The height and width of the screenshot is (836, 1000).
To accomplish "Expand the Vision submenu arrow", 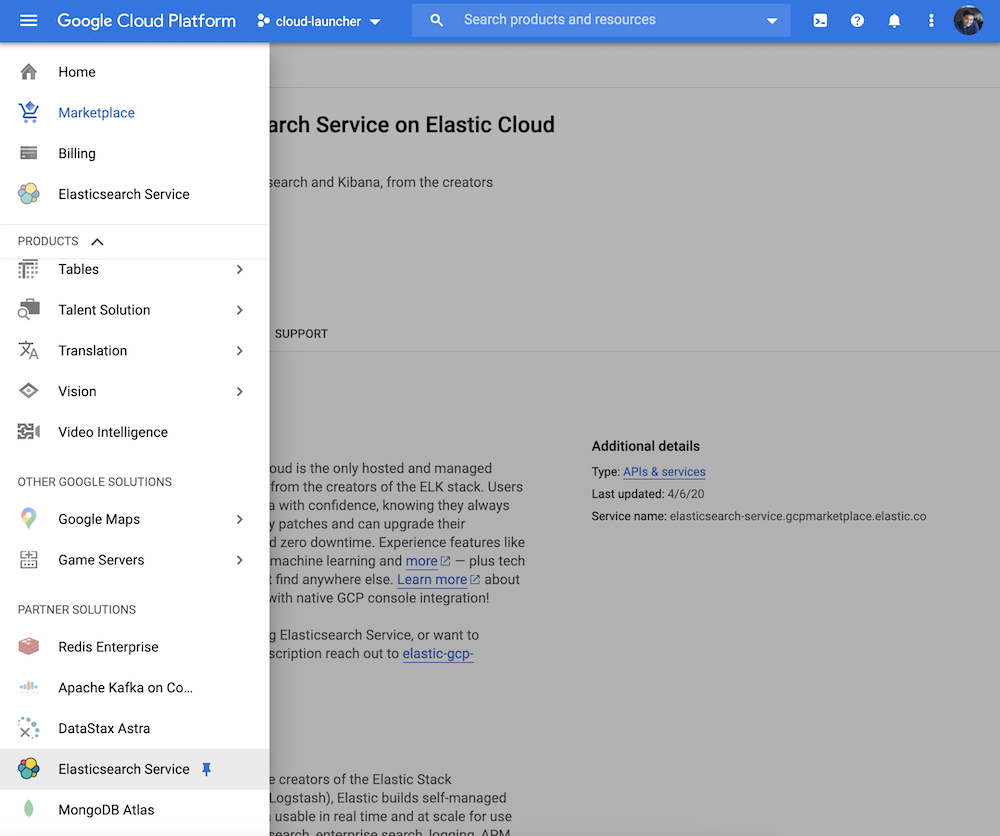I will [x=240, y=392].
